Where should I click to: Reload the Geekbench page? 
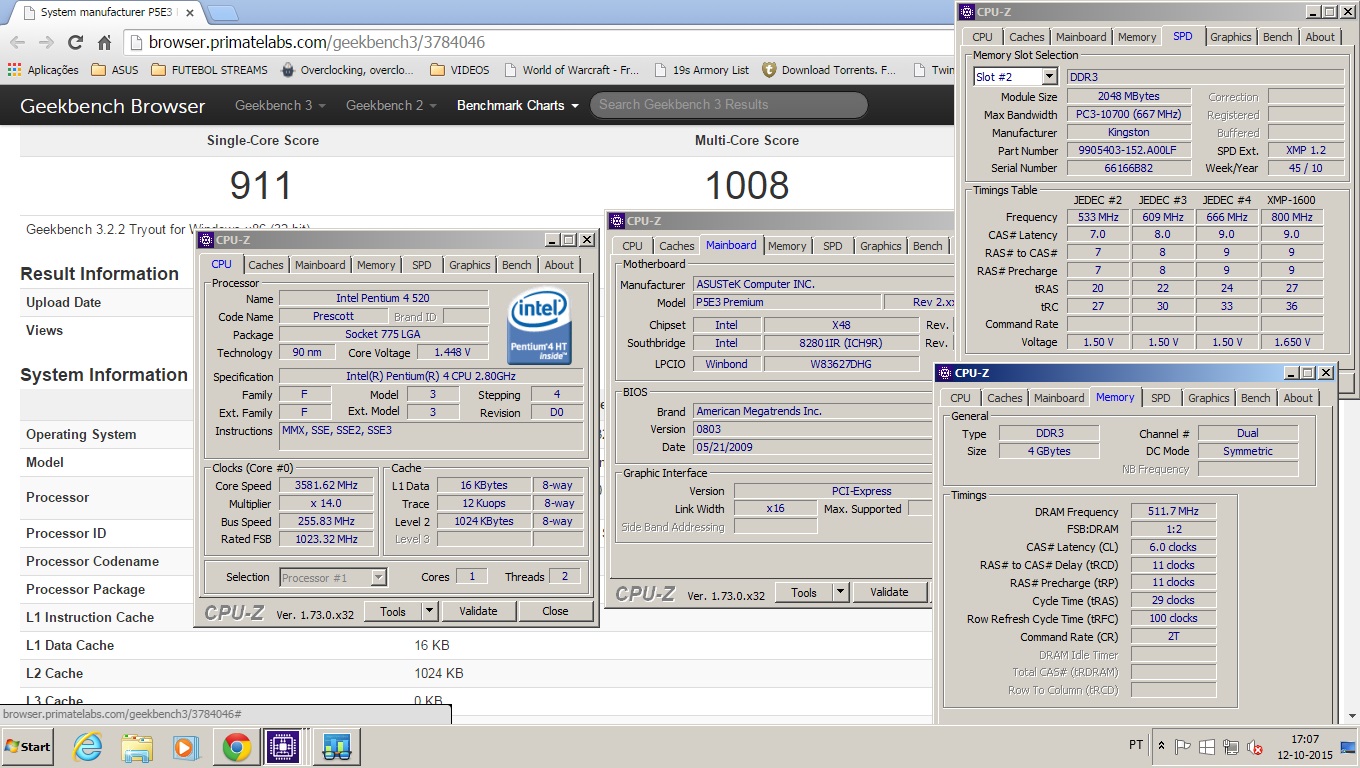pos(75,42)
